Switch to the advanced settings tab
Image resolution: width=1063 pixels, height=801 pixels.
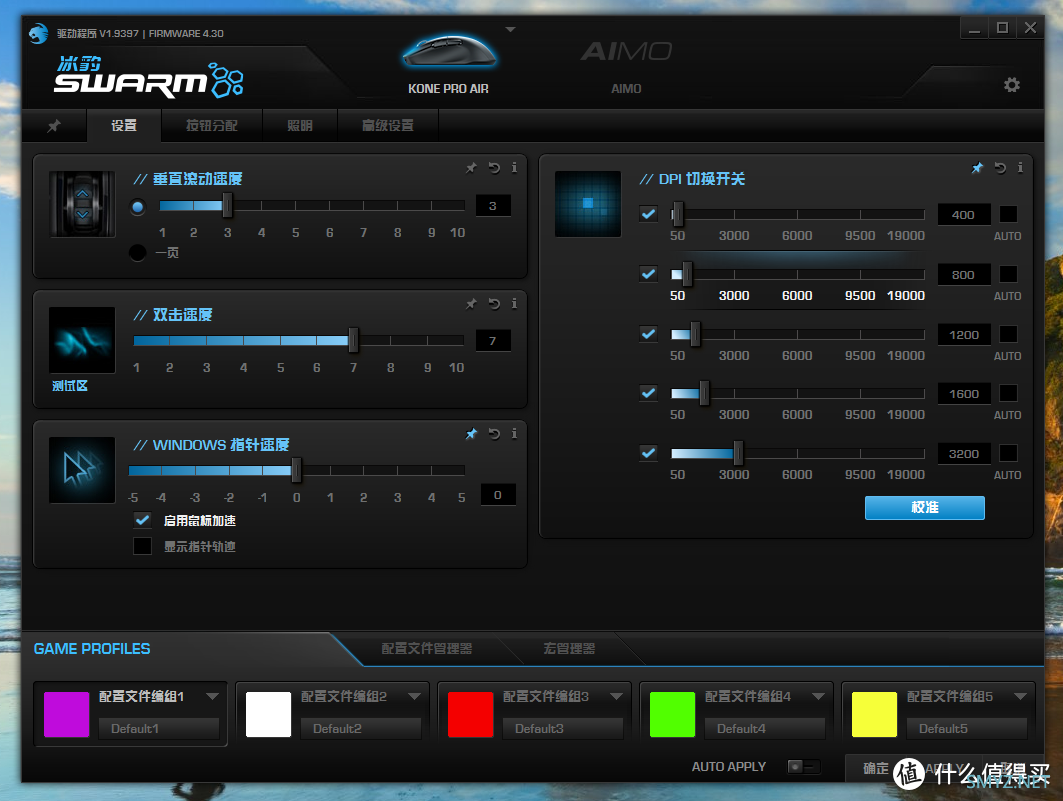tap(388, 125)
